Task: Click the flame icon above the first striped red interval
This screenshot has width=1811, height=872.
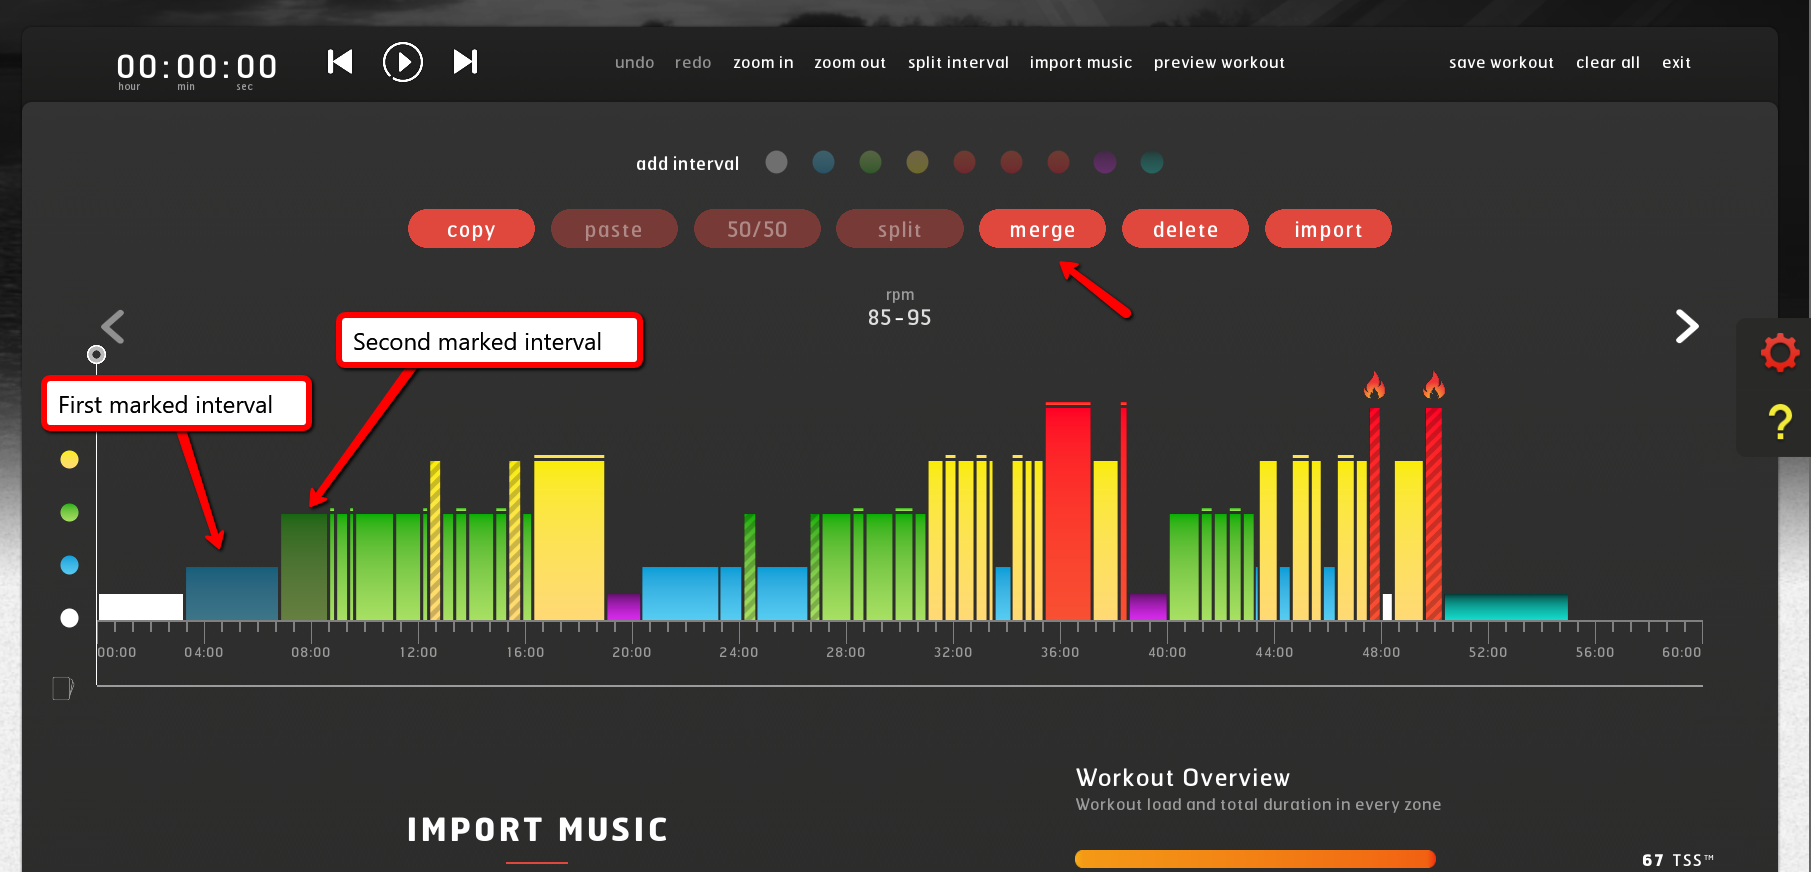Action: [1375, 386]
